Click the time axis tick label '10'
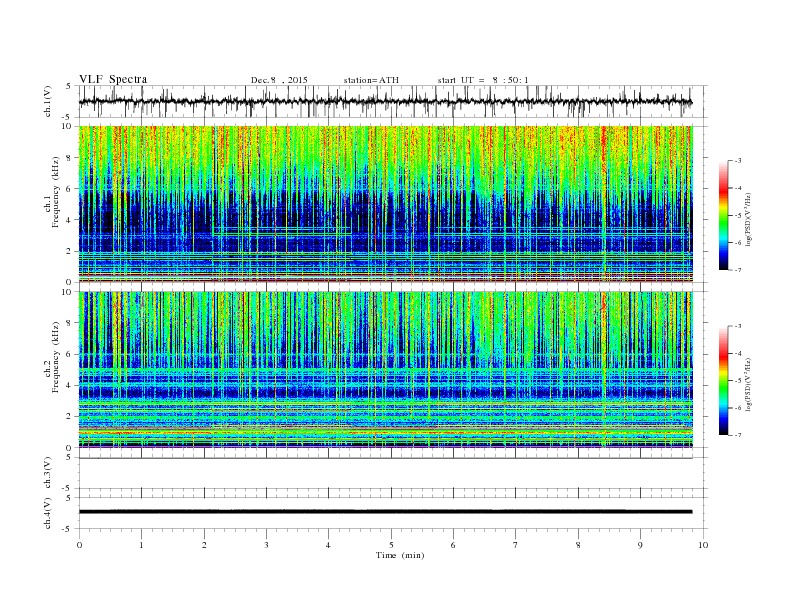 [703, 545]
